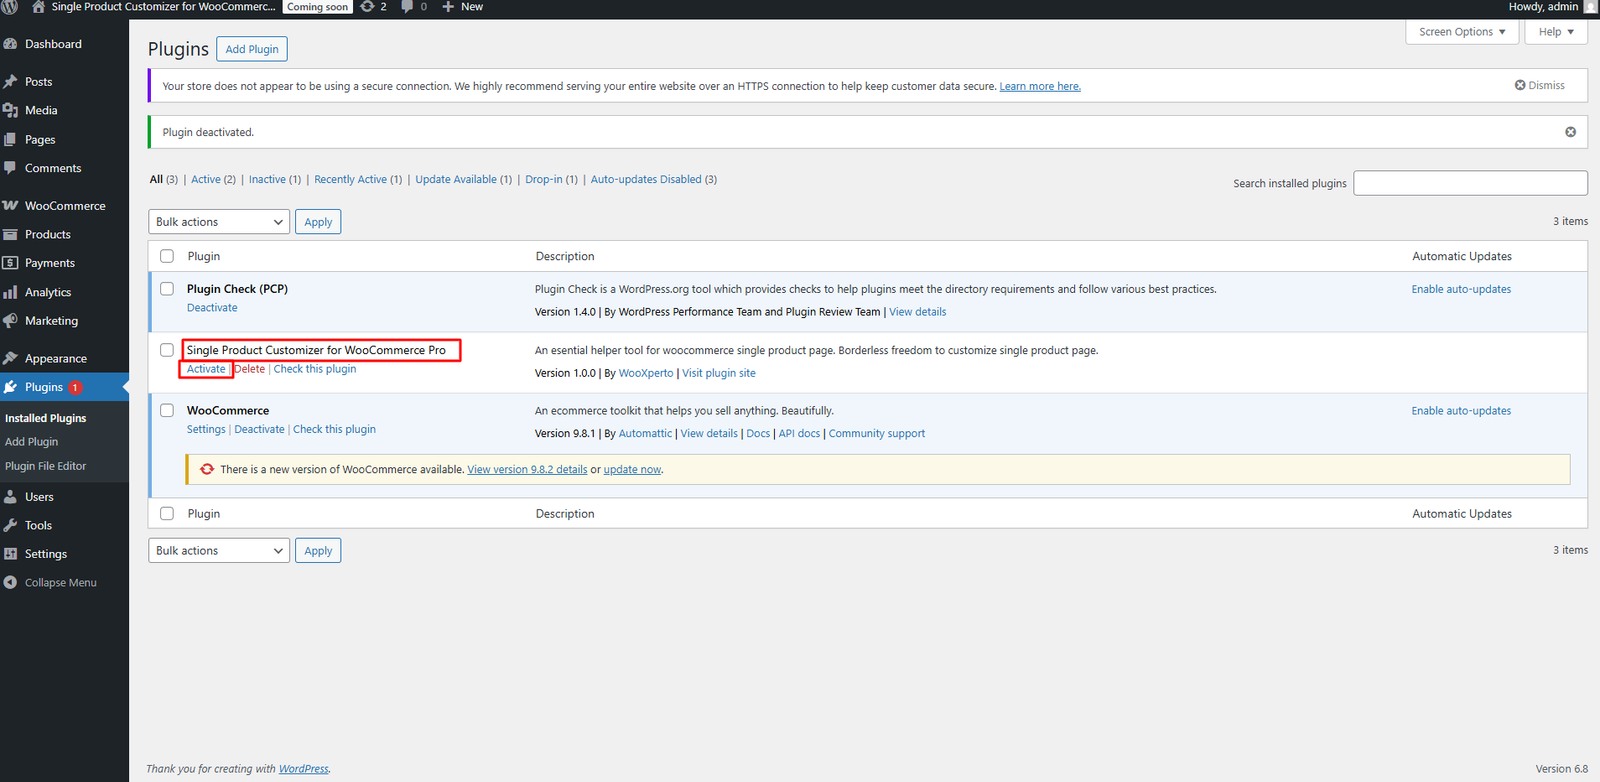Open Plugin File Editor submenu item
The height and width of the screenshot is (782, 1600).
point(46,466)
